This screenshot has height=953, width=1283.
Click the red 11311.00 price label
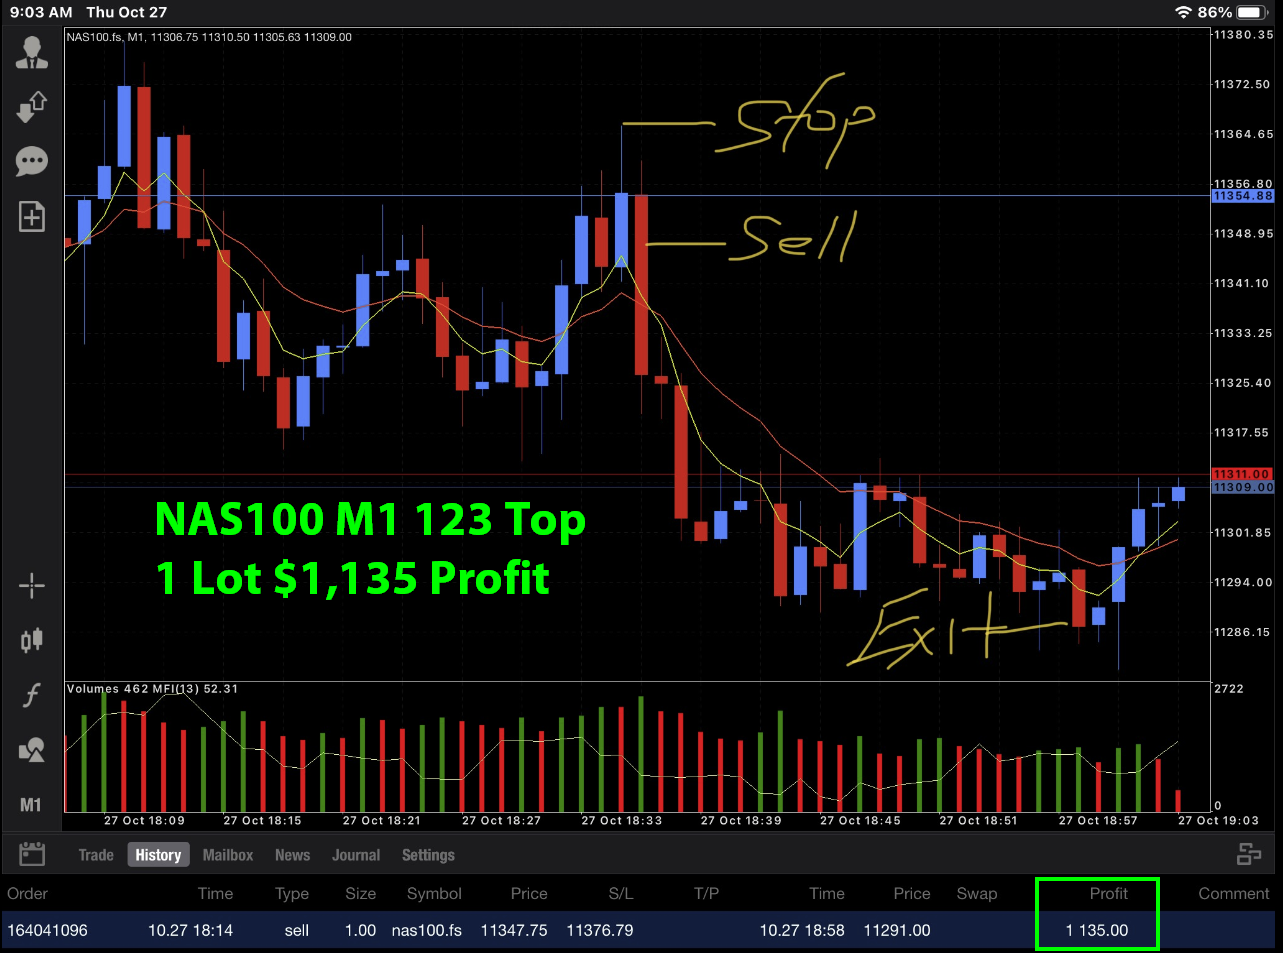click(1243, 474)
